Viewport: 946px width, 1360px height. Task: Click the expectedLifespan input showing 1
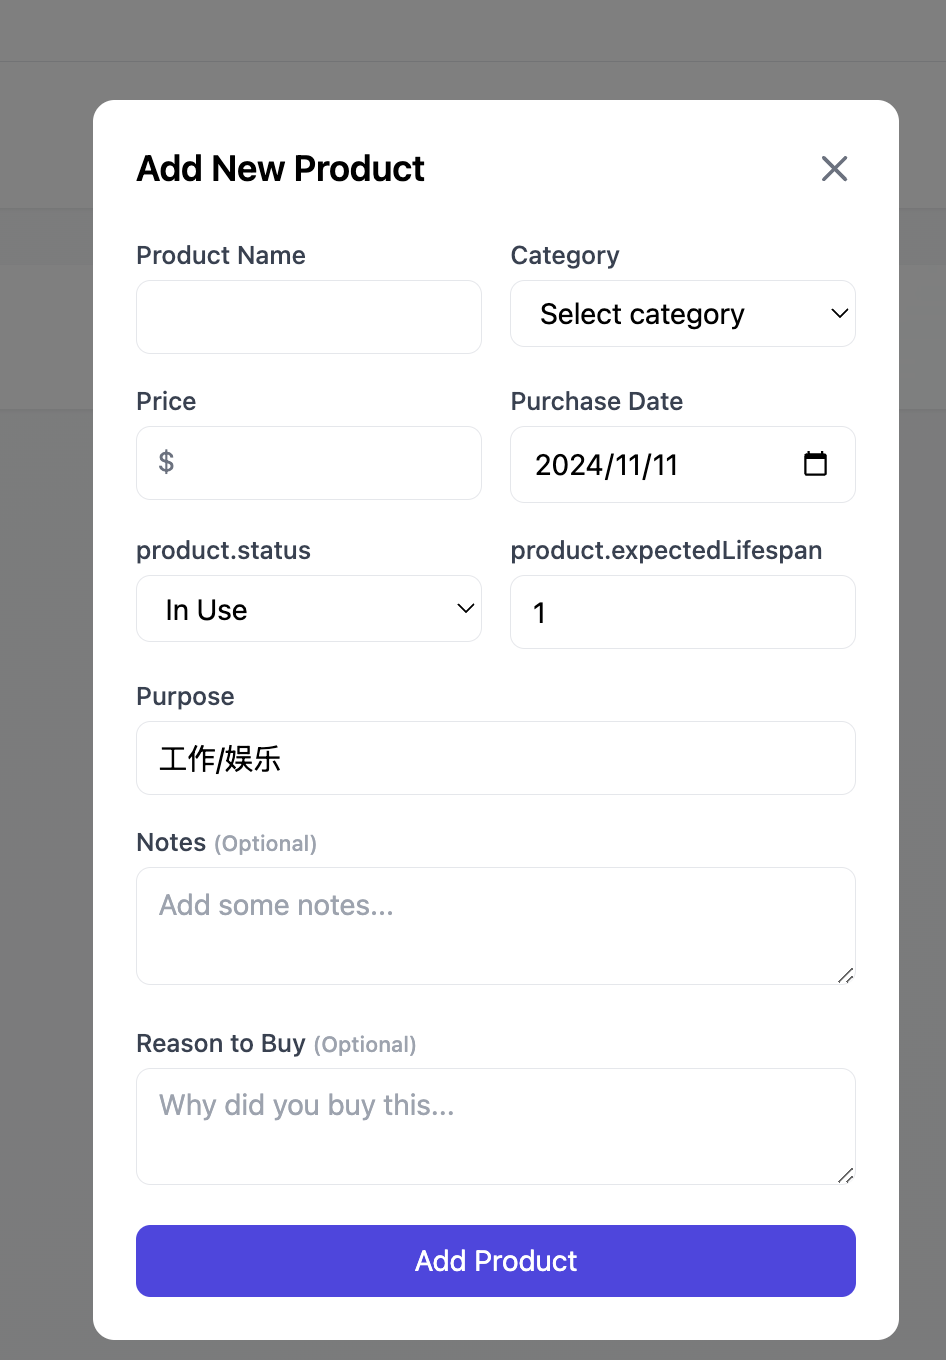[x=683, y=612]
